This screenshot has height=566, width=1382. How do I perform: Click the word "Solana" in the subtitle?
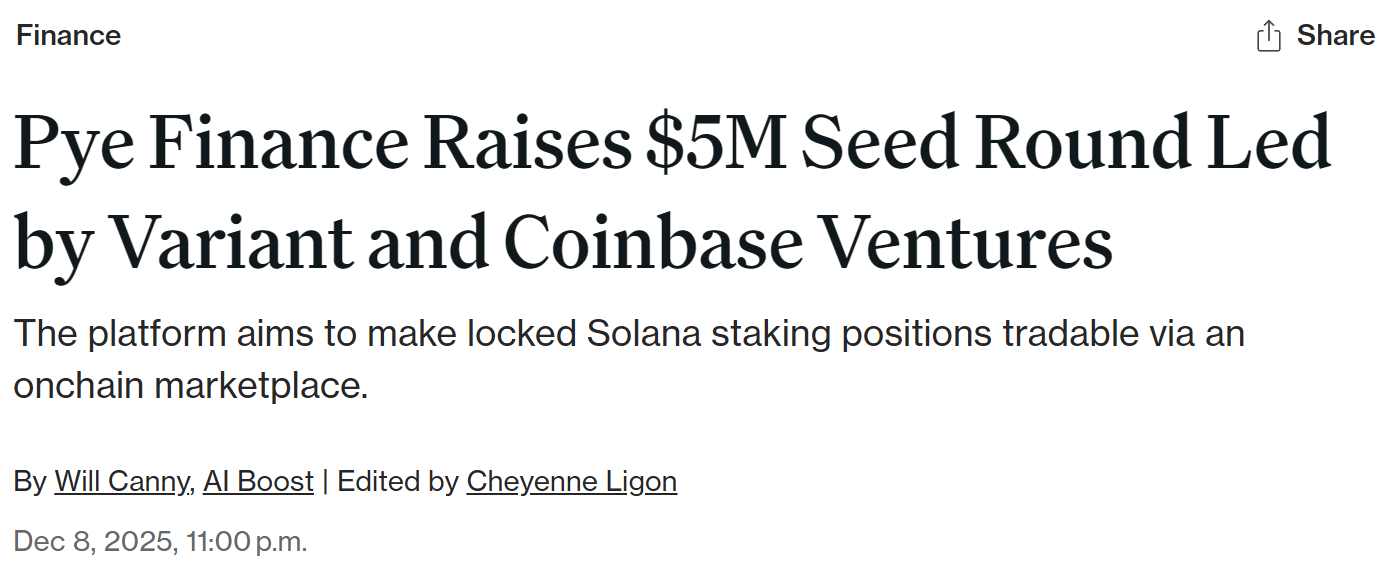[644, 333]
